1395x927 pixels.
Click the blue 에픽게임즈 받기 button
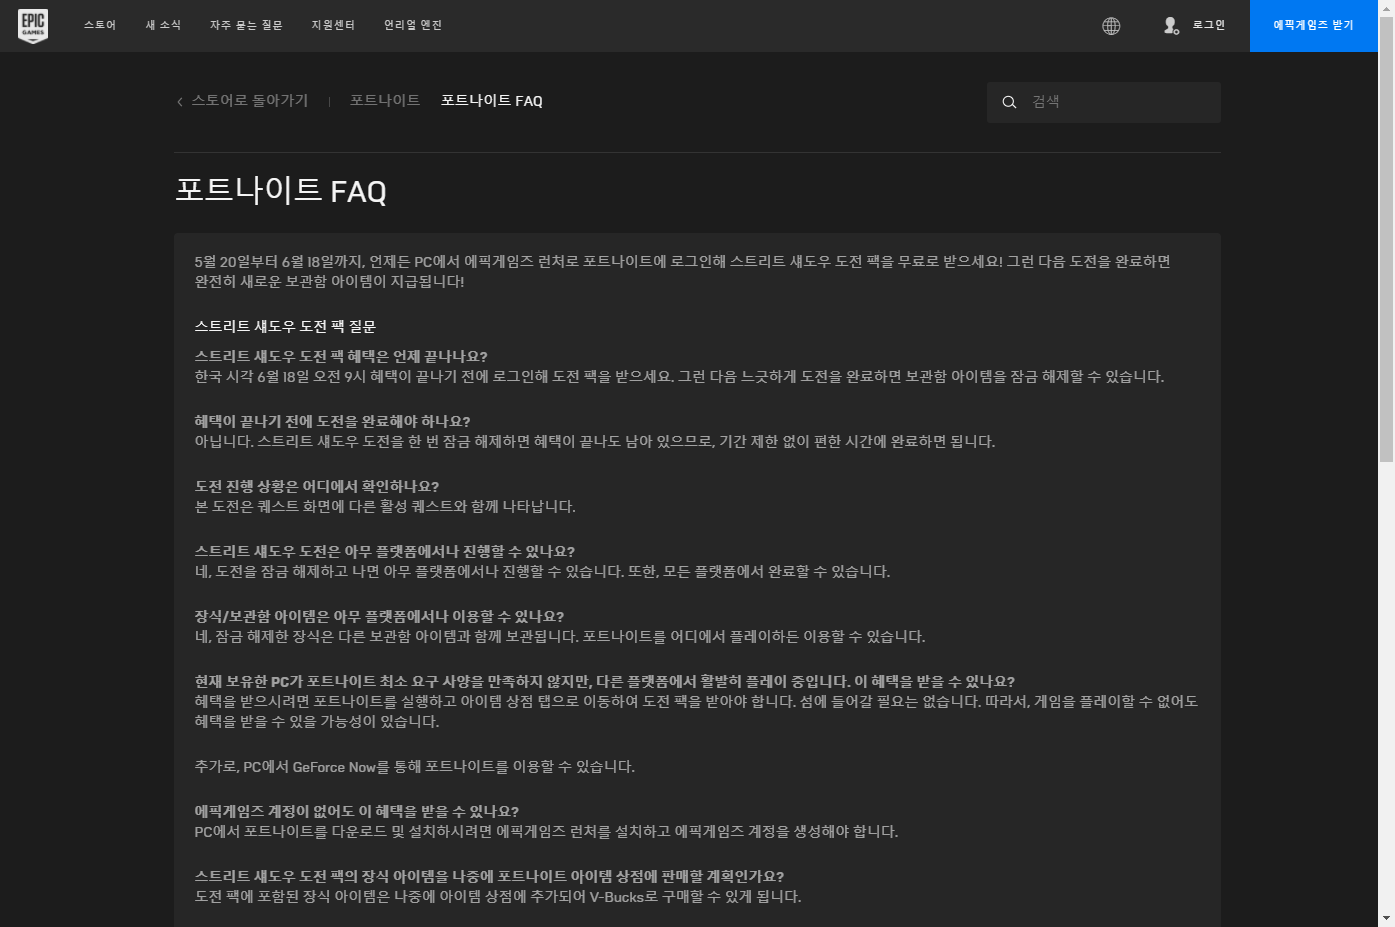click(1313, 26)
